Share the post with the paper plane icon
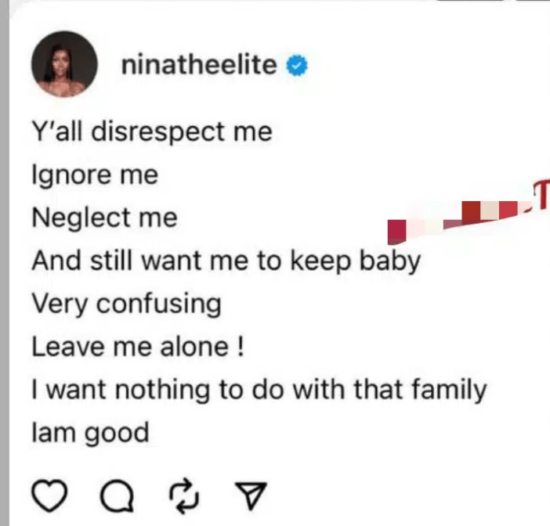This screenshot has height=526, width=550. tap(251, 495)
